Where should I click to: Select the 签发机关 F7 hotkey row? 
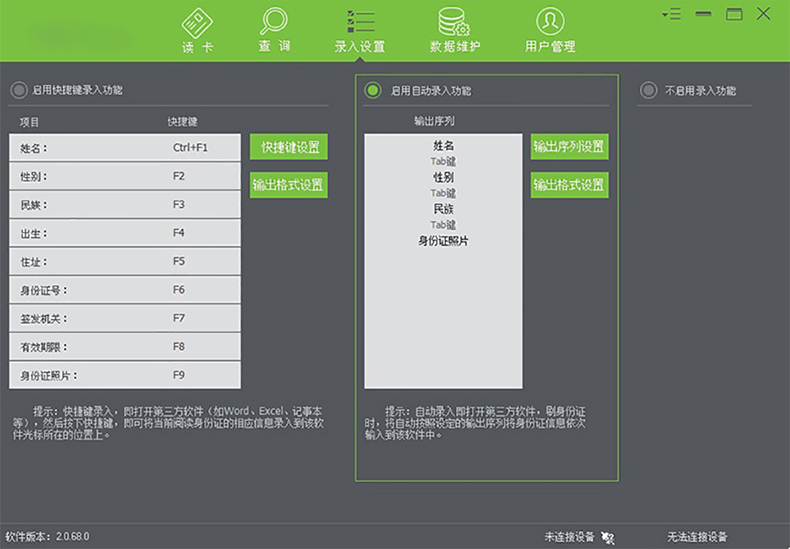tap(125, 318)
